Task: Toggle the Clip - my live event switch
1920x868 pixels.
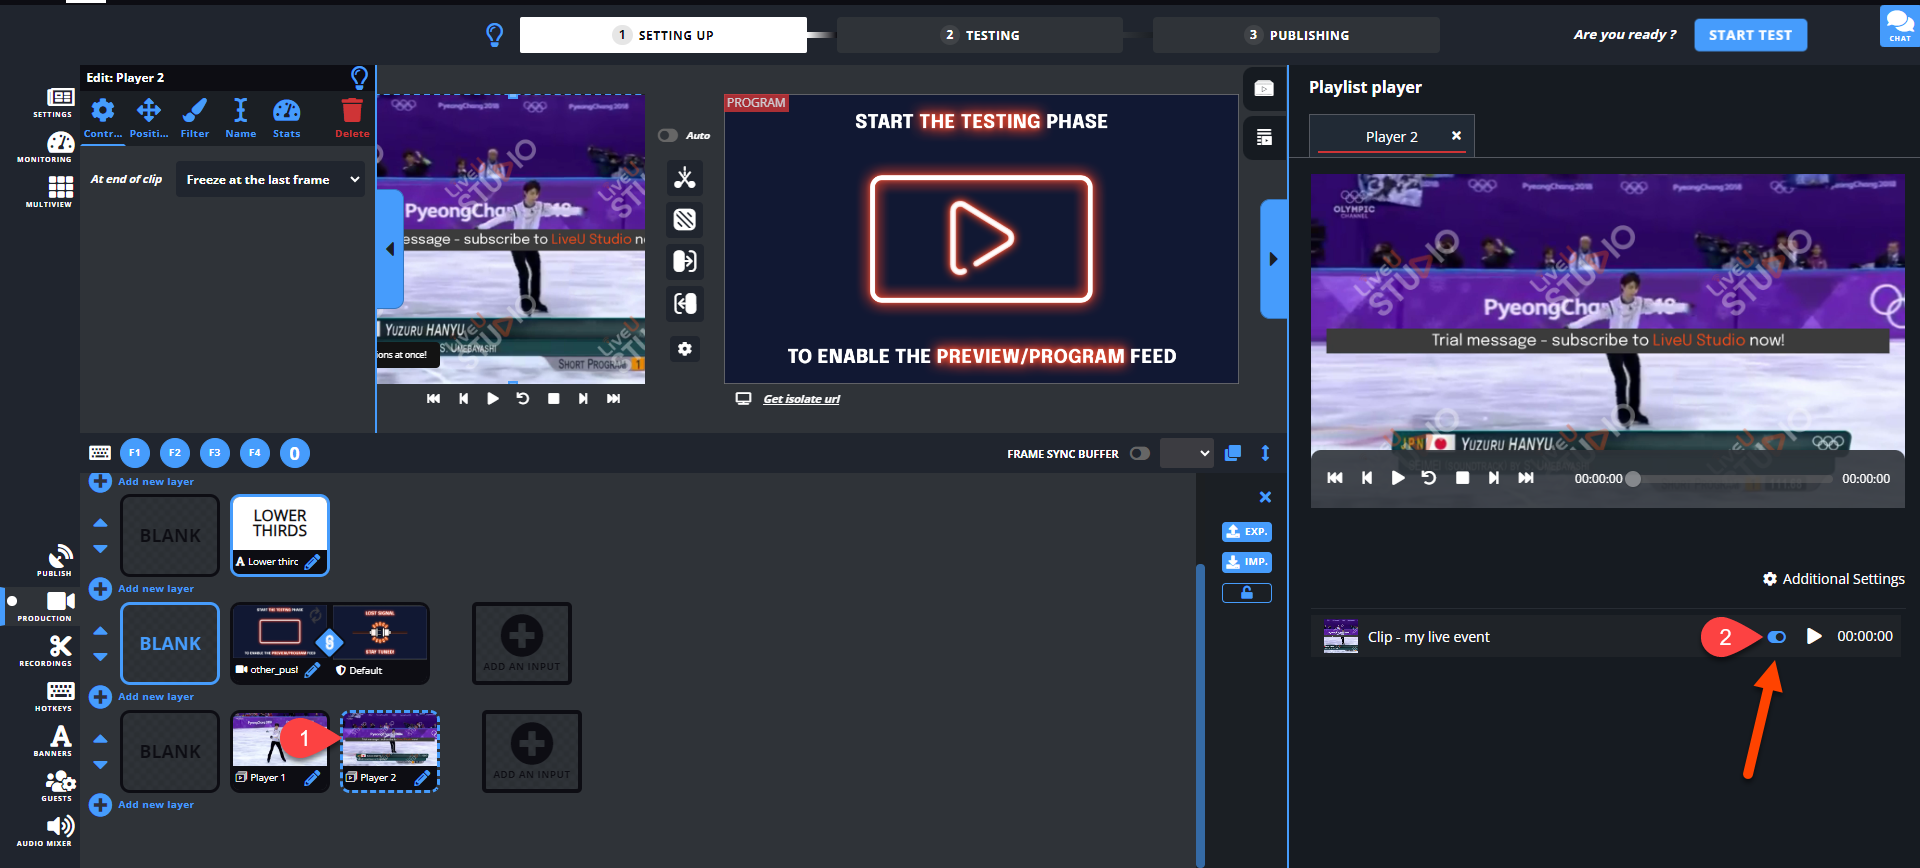Action: click(x=1777, y=637)
